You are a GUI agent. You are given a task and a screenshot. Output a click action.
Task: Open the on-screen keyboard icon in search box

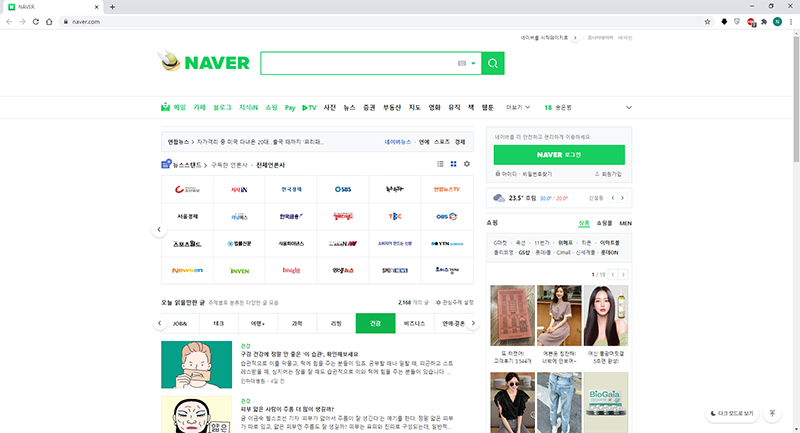tap(462, 63)
